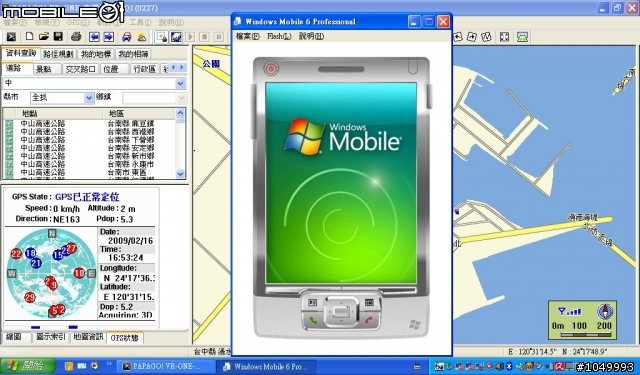Create a new file in PAPAGO toolbar
Viewport: 640px width, 375px height.
point(29,37)
